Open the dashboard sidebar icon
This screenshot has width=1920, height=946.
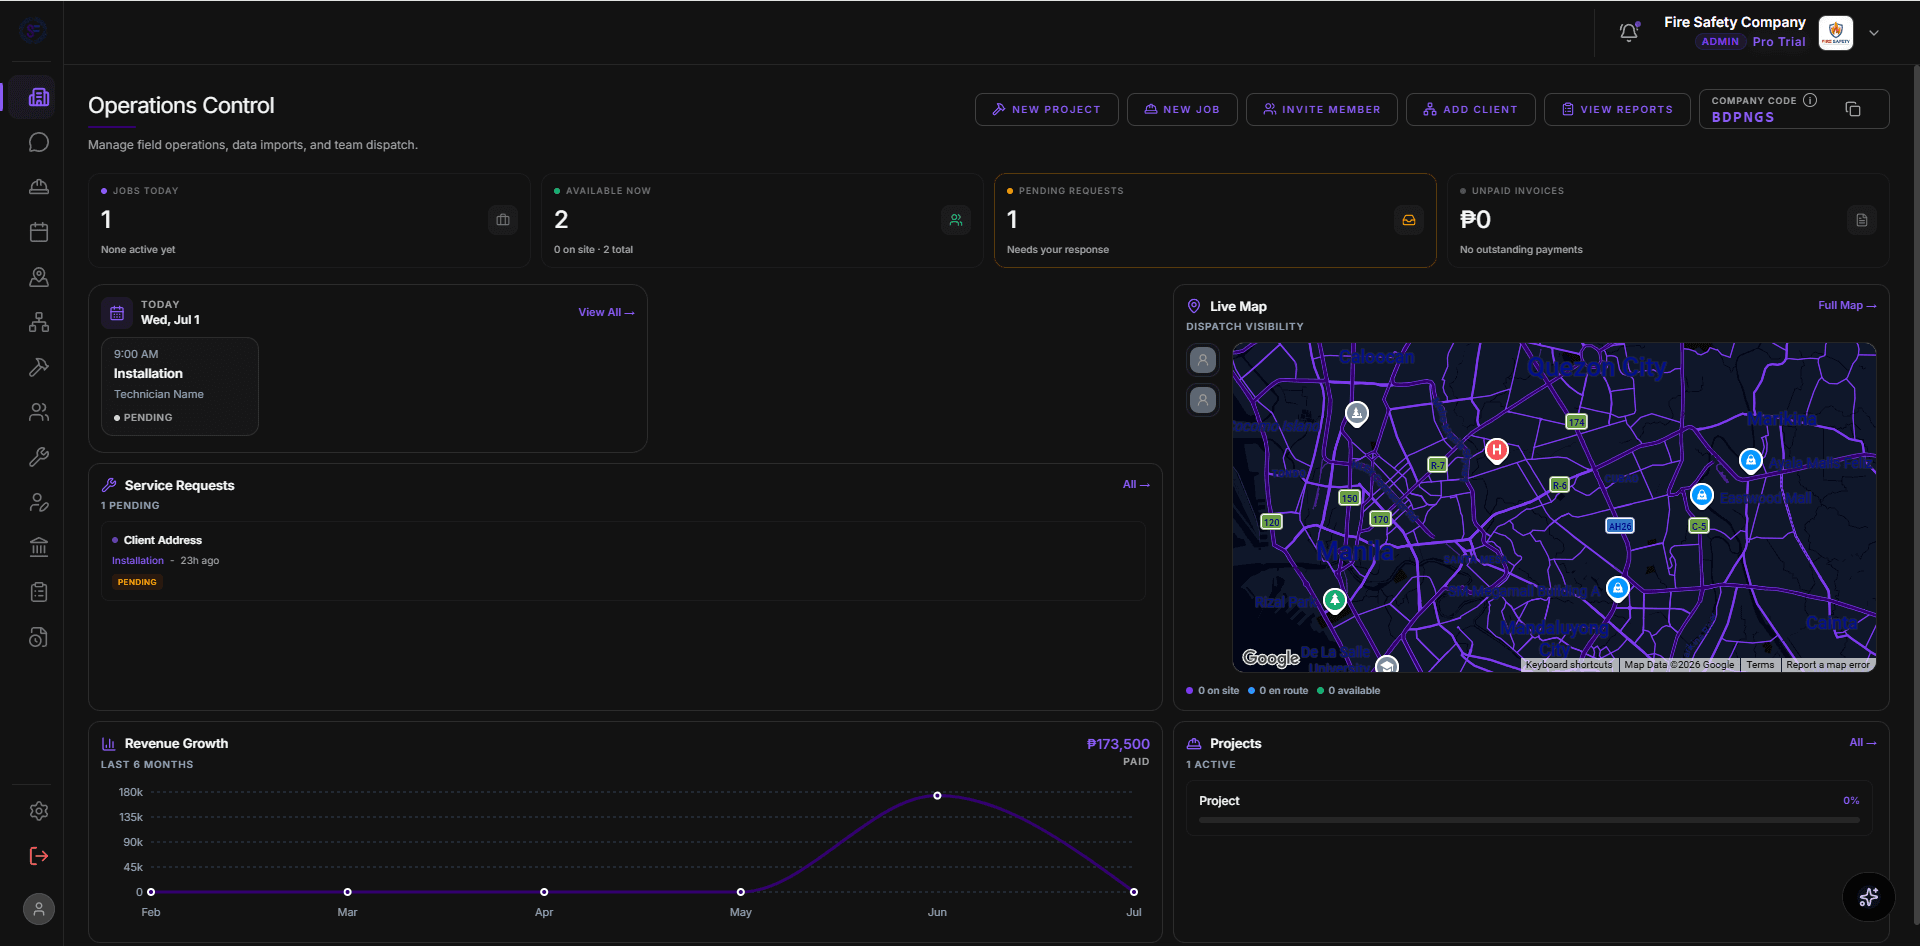coord(39,97)
